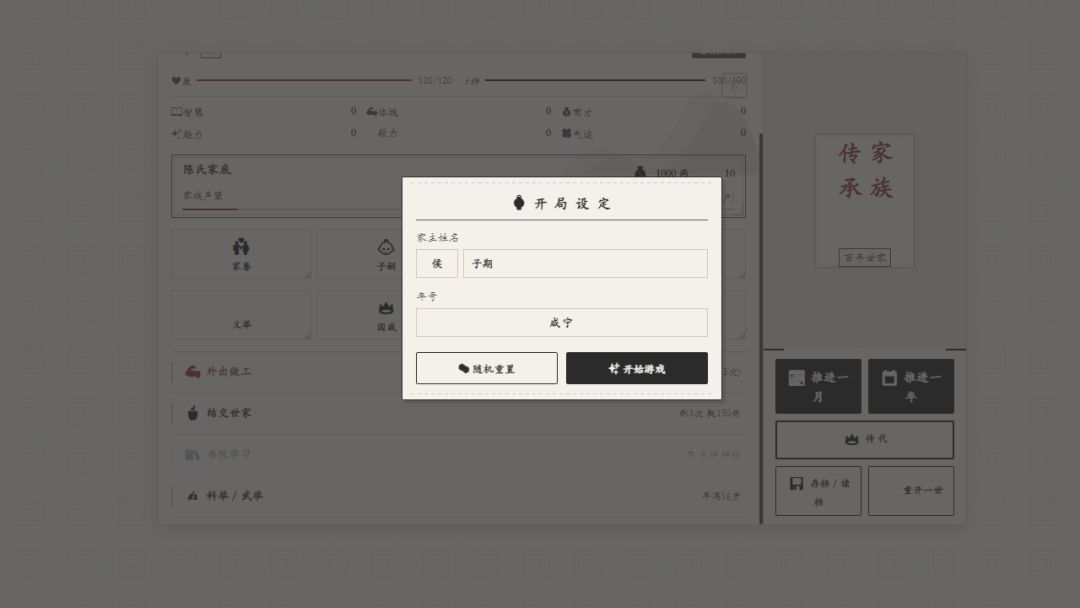Viewport: 1080px width, 608px height.
Task: Click the family icon on 家眷 card
Action: click(x=241, y=246)
